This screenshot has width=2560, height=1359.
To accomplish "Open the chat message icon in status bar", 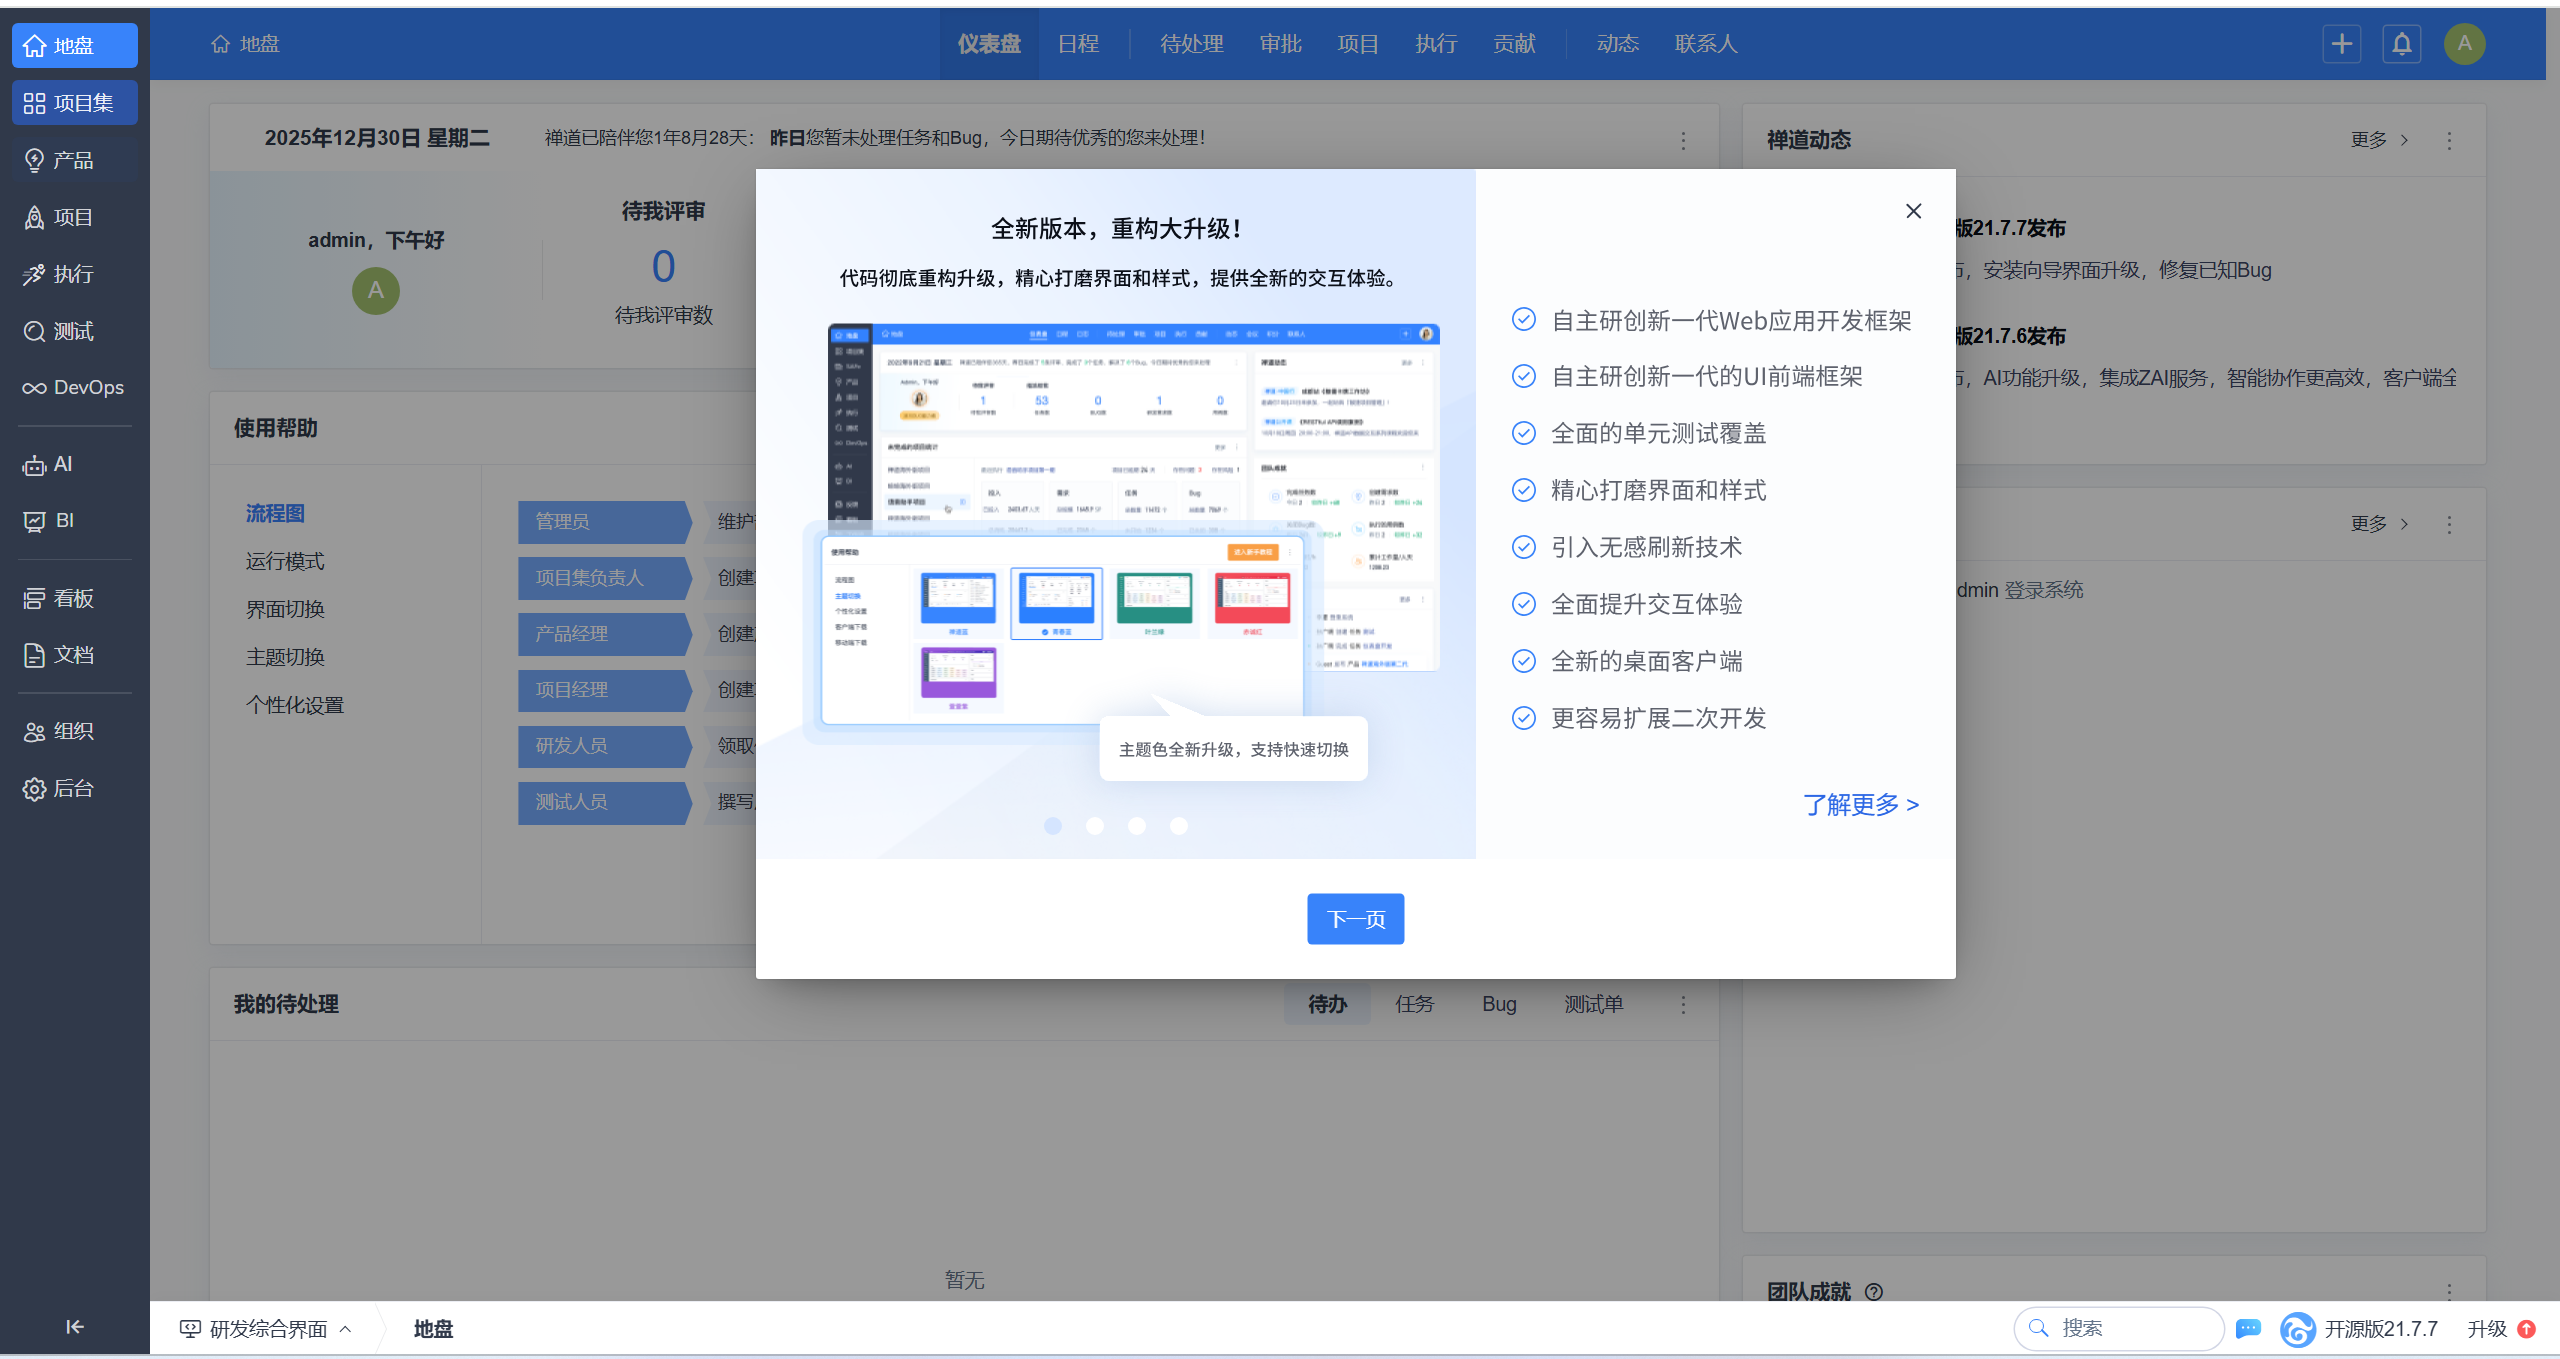I will click(x=2248, y=1328).
